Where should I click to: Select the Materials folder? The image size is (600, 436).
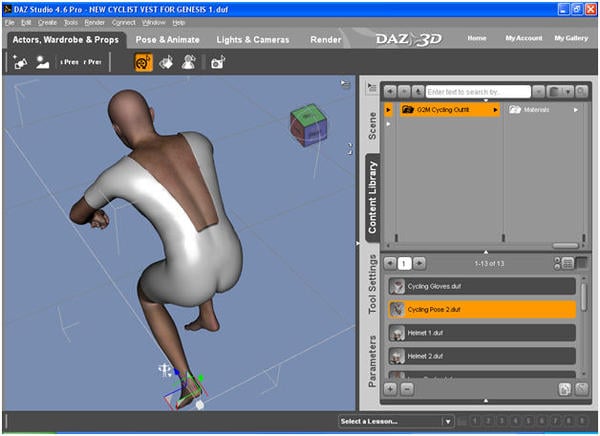pyautogui.click(x=543, y=110)
